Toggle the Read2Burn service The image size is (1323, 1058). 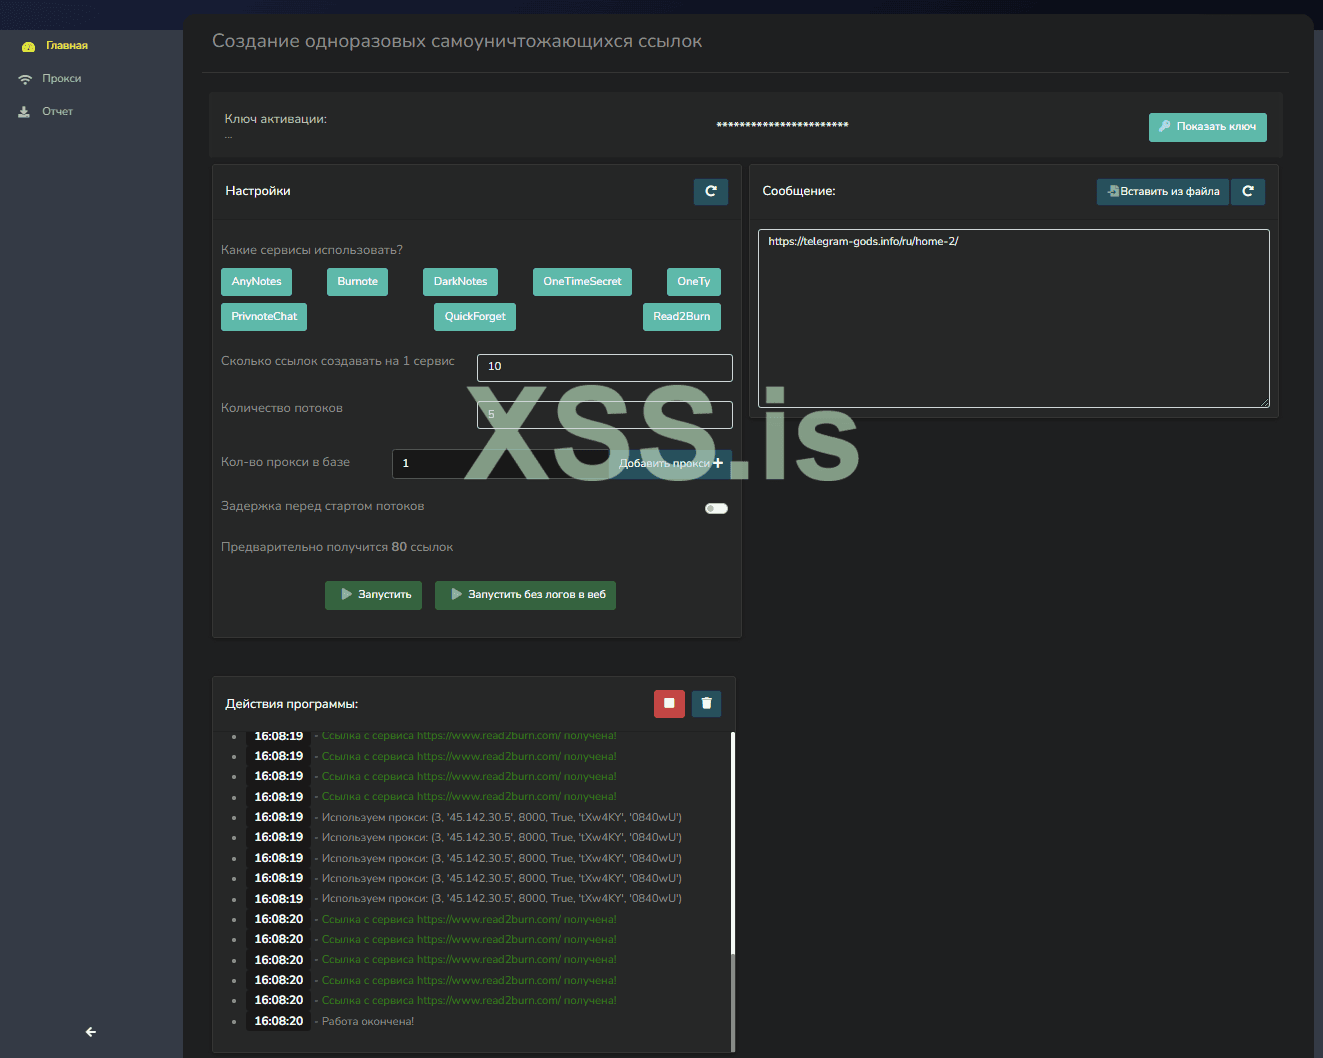[x=681, y=317]
